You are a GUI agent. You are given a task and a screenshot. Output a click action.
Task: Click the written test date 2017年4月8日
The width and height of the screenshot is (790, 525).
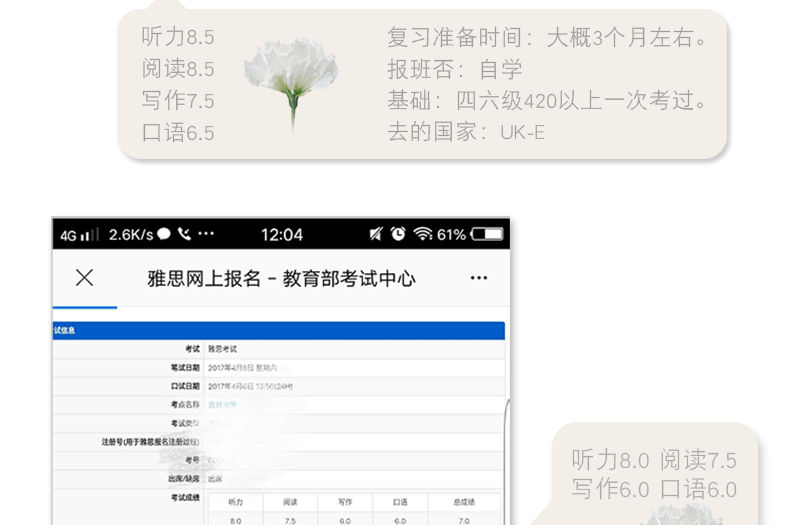click(x=242, y=368)
